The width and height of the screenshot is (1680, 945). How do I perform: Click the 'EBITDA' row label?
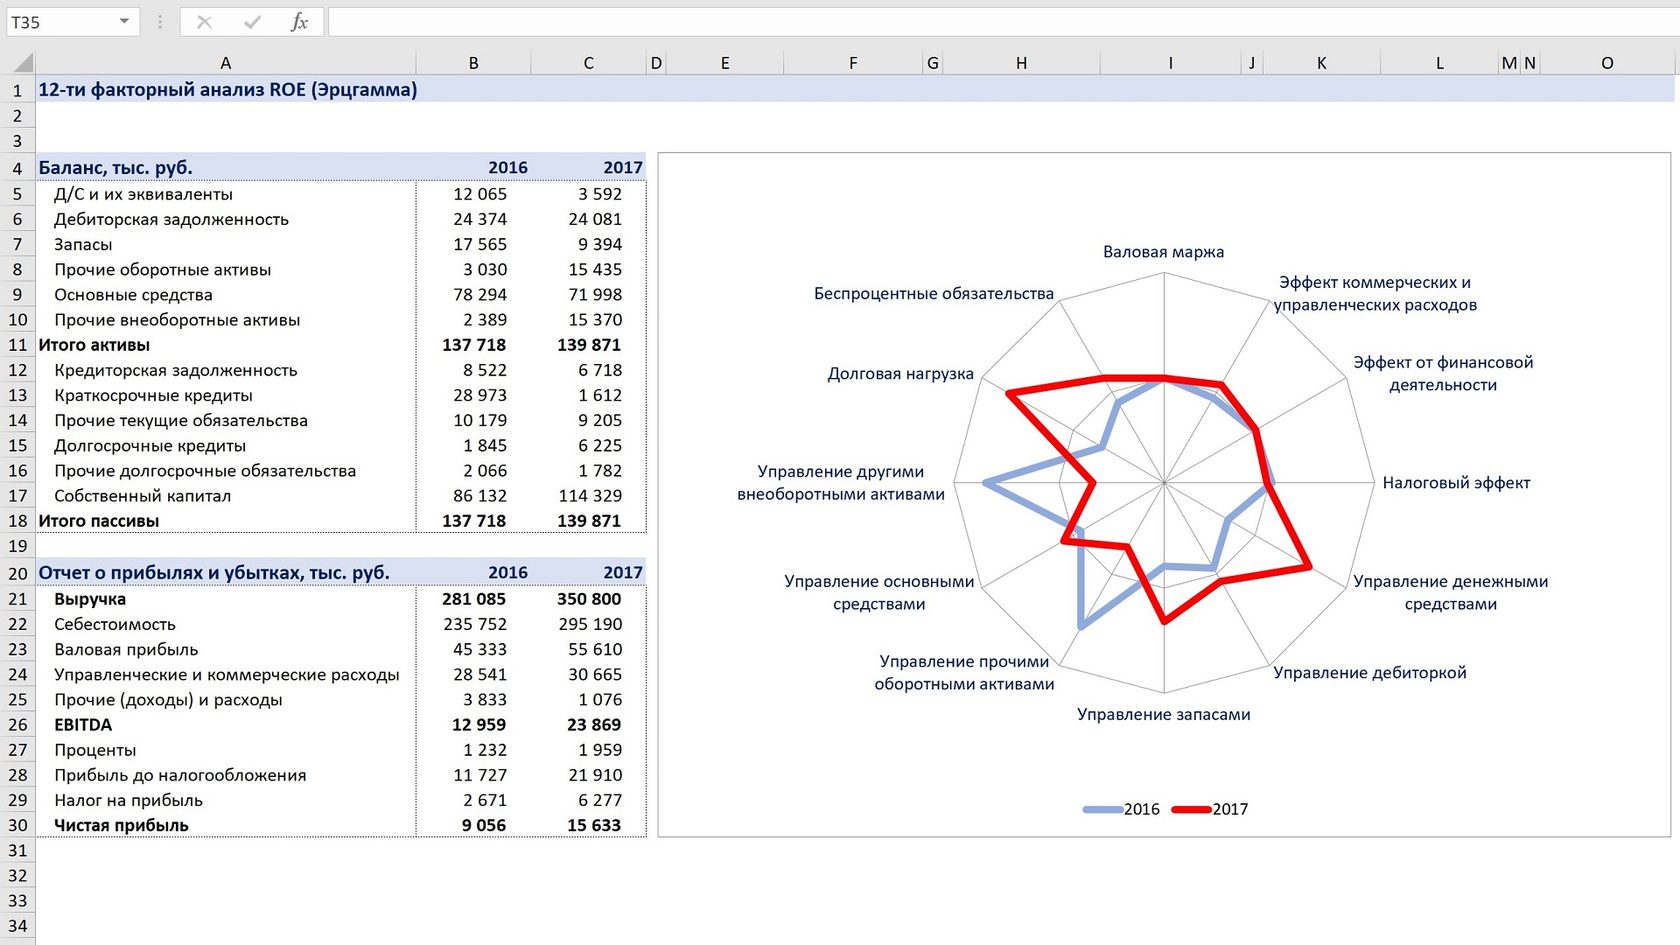point(83,725)
